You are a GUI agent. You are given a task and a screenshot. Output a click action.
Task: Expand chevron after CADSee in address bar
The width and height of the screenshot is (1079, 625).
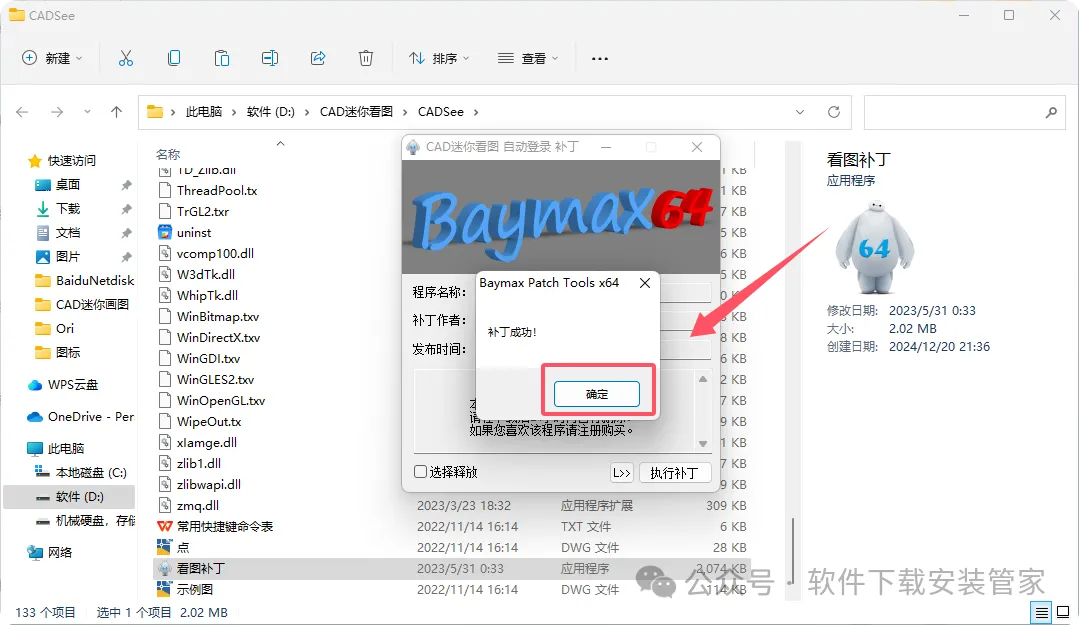[476, 112]
